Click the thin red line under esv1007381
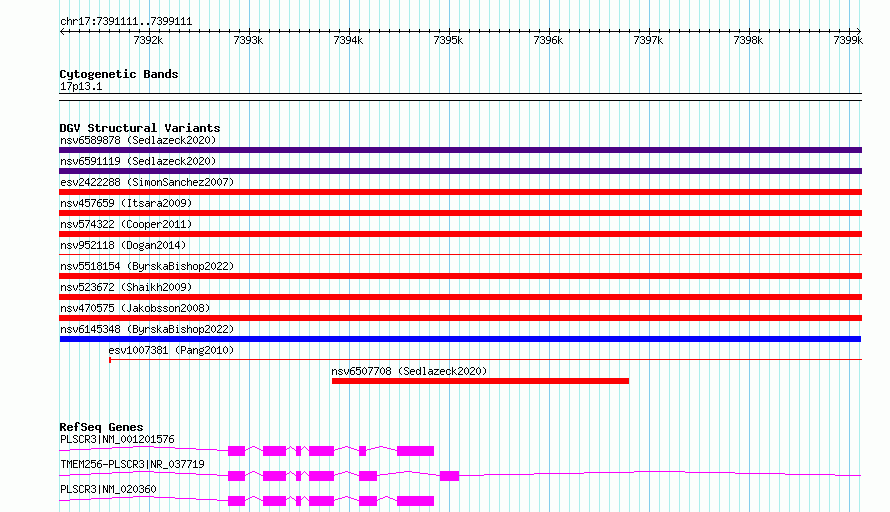 485,359
